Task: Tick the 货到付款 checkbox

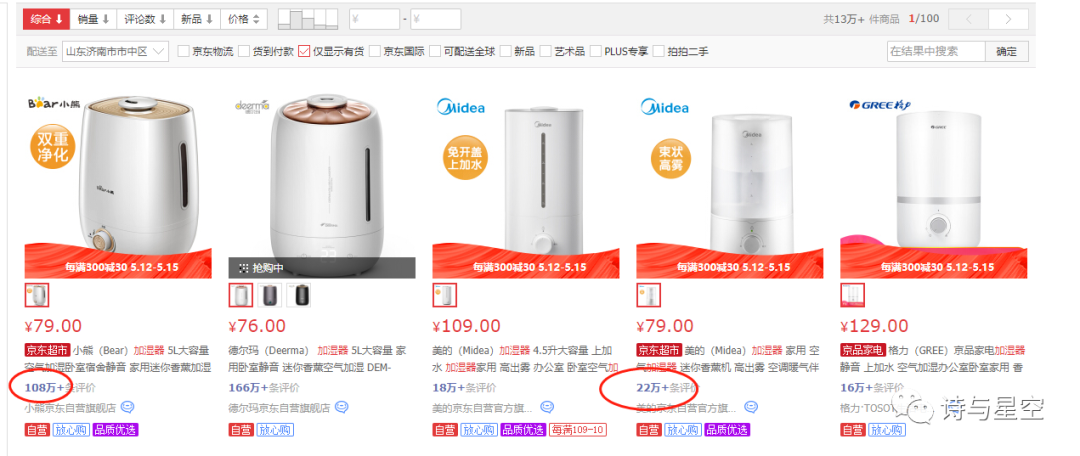Action: click(244, 51)
